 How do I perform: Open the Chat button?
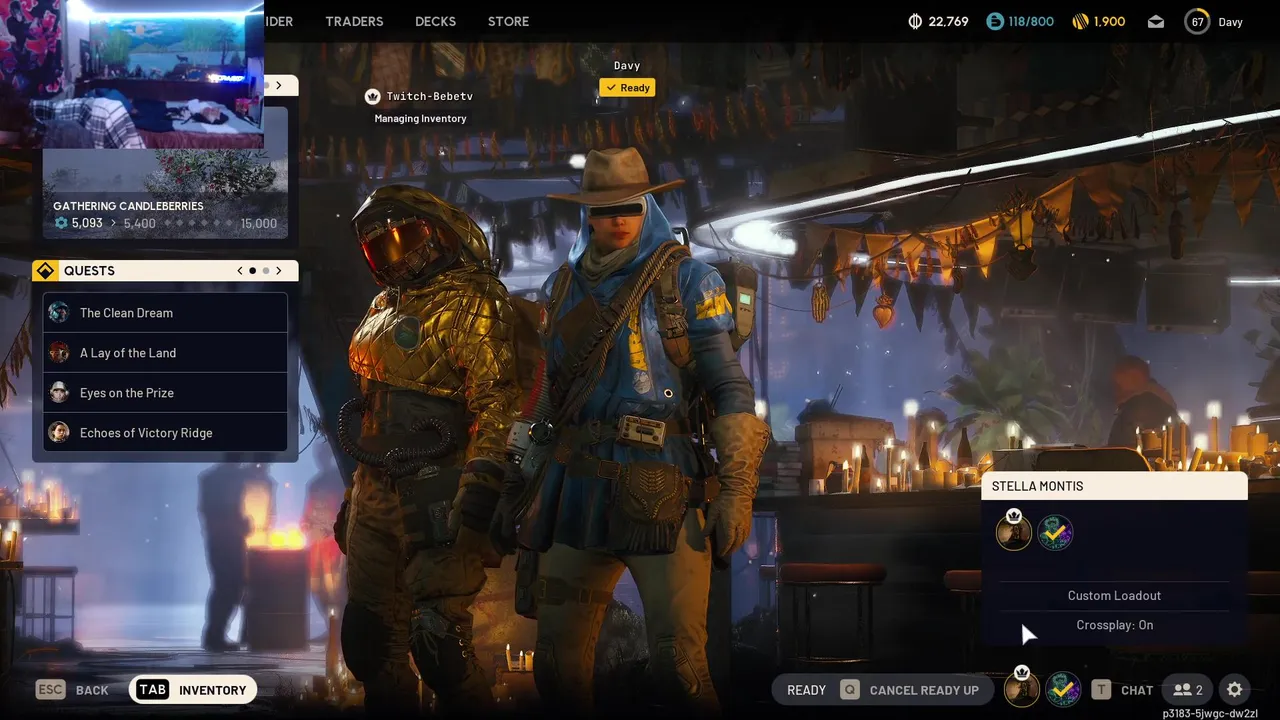click(1137, 690)
